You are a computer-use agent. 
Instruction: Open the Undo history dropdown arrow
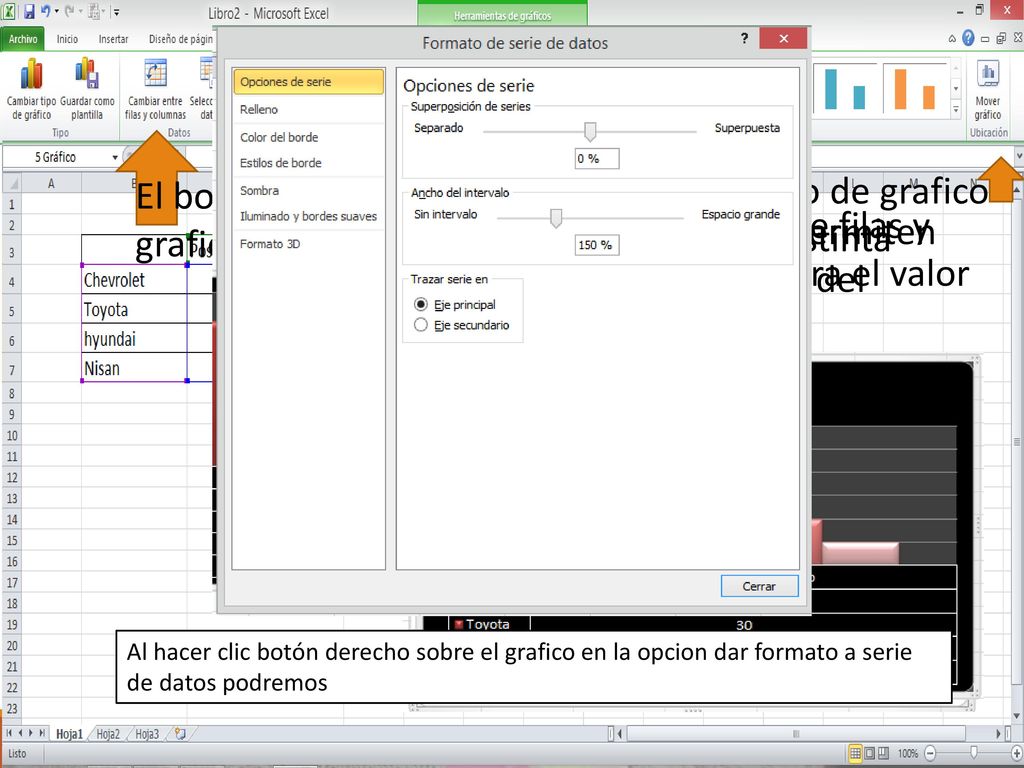click(x=56, y=11)
